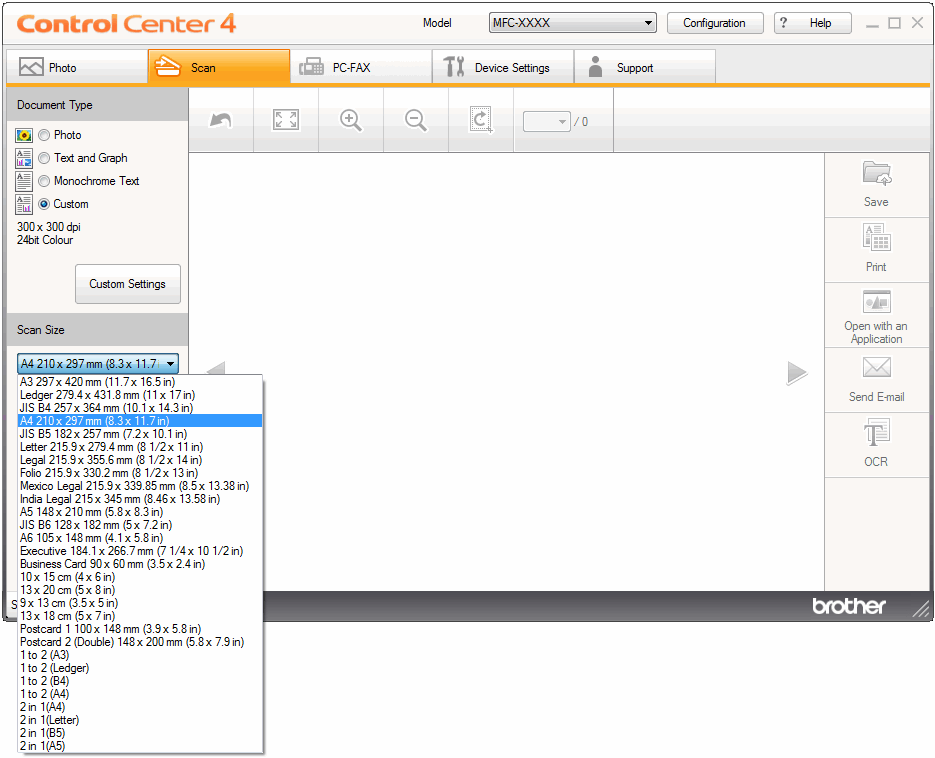Click the Send E-mail envelope icon
Screen dimensions: 935x758
click(x=877, y=367)
